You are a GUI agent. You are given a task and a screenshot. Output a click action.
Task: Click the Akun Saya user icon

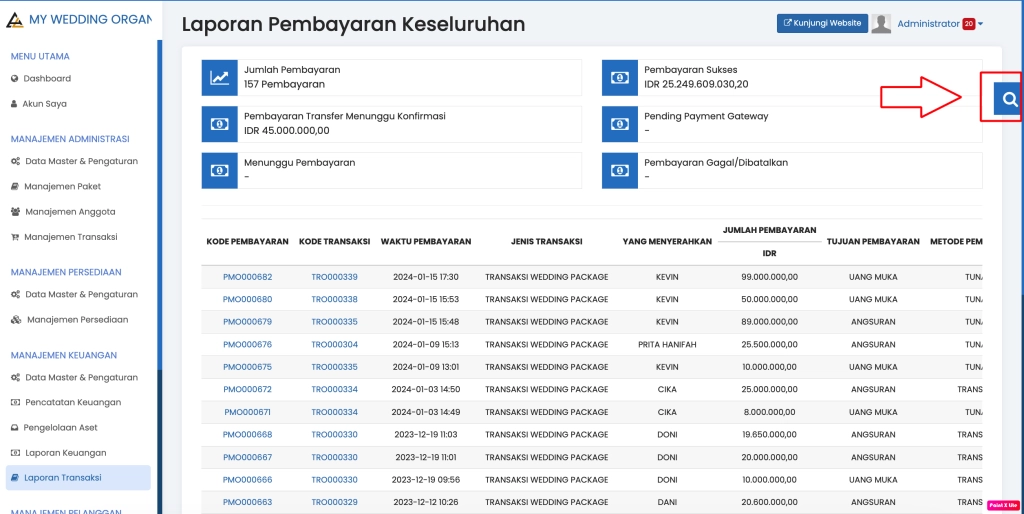point(14,104)
